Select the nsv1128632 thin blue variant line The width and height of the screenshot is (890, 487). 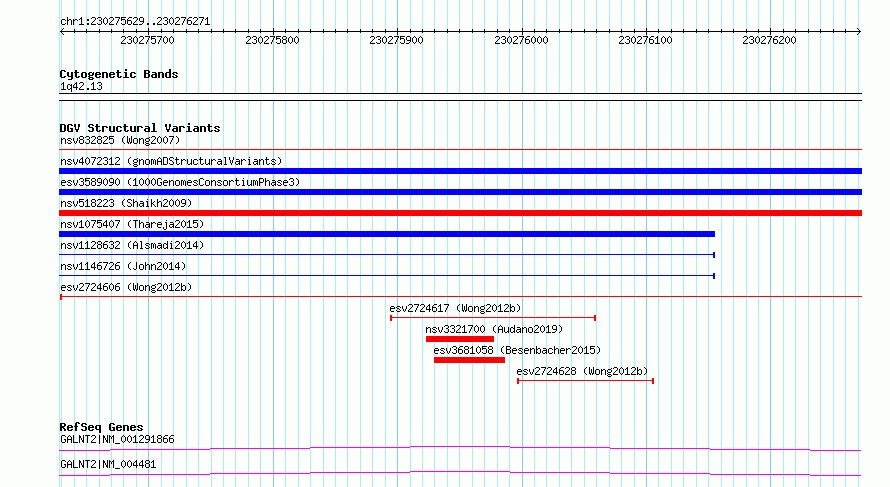387,255
